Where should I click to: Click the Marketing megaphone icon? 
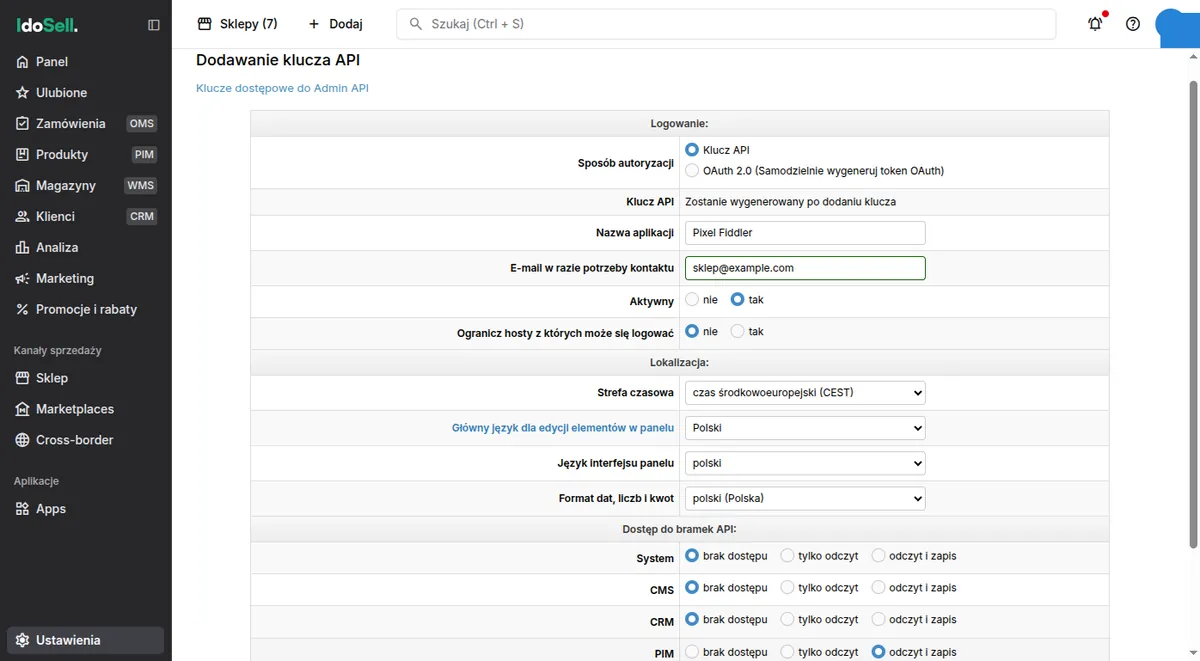[x=22, y=279]
